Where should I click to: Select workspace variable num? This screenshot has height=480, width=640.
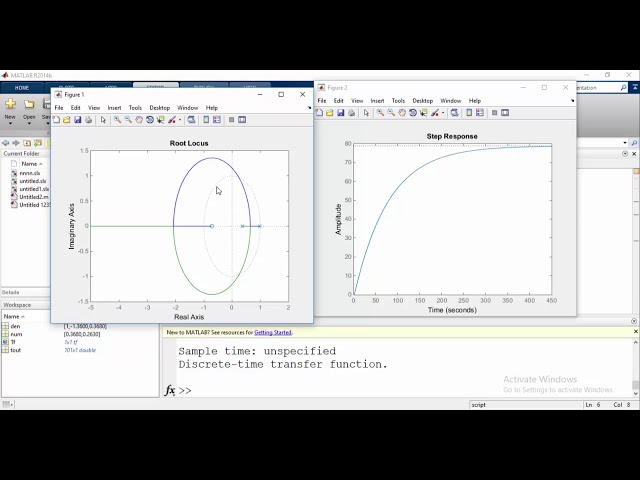(16, 334)
